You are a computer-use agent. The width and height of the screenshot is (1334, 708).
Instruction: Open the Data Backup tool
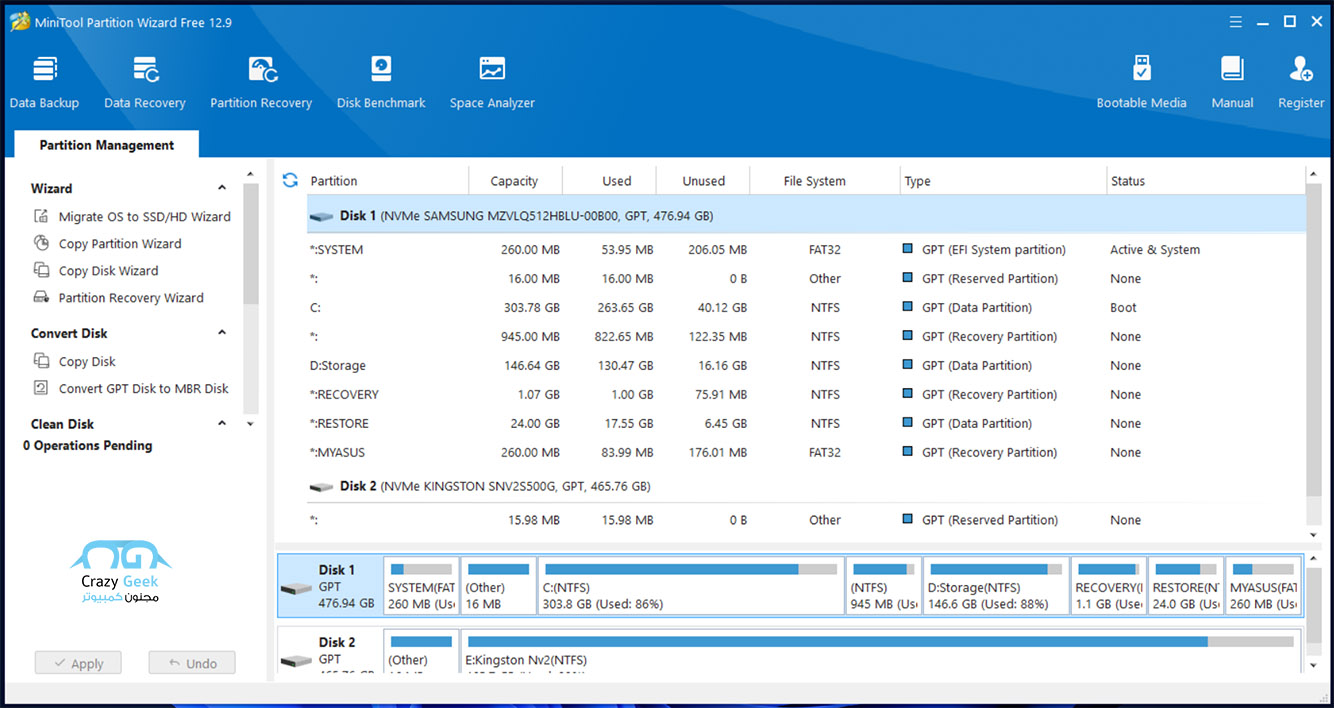pyautogui.click(x=44, y=78)
